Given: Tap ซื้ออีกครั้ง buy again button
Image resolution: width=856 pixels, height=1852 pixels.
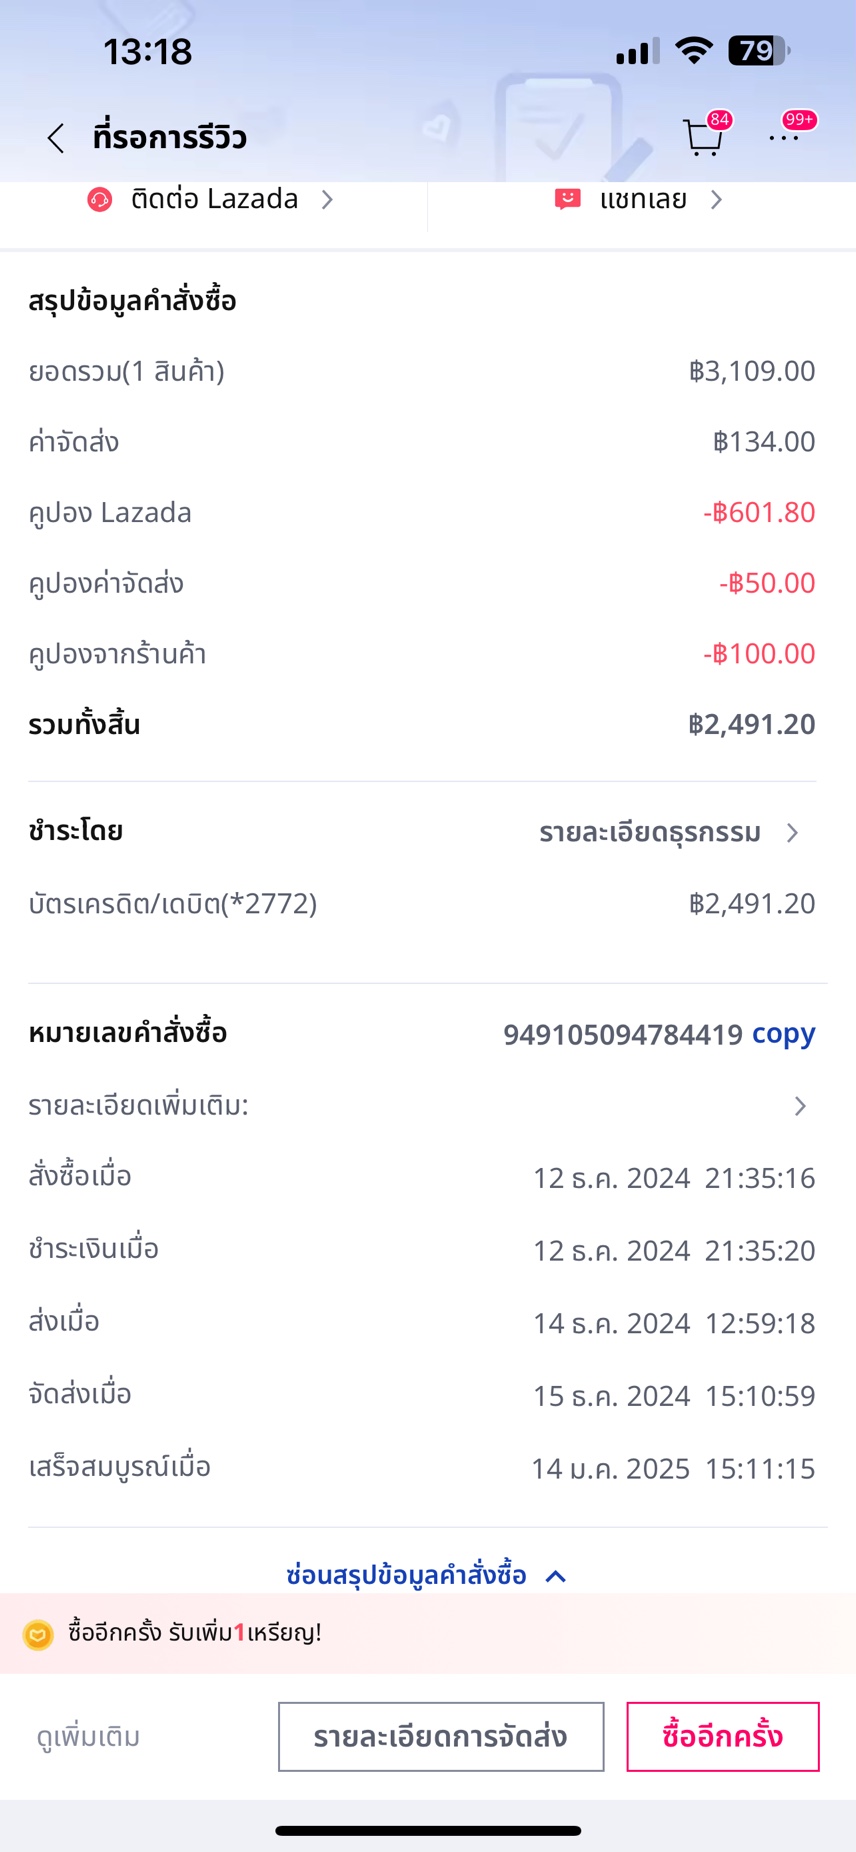Looking at the screenshot, I should (x=722, y=1737).
